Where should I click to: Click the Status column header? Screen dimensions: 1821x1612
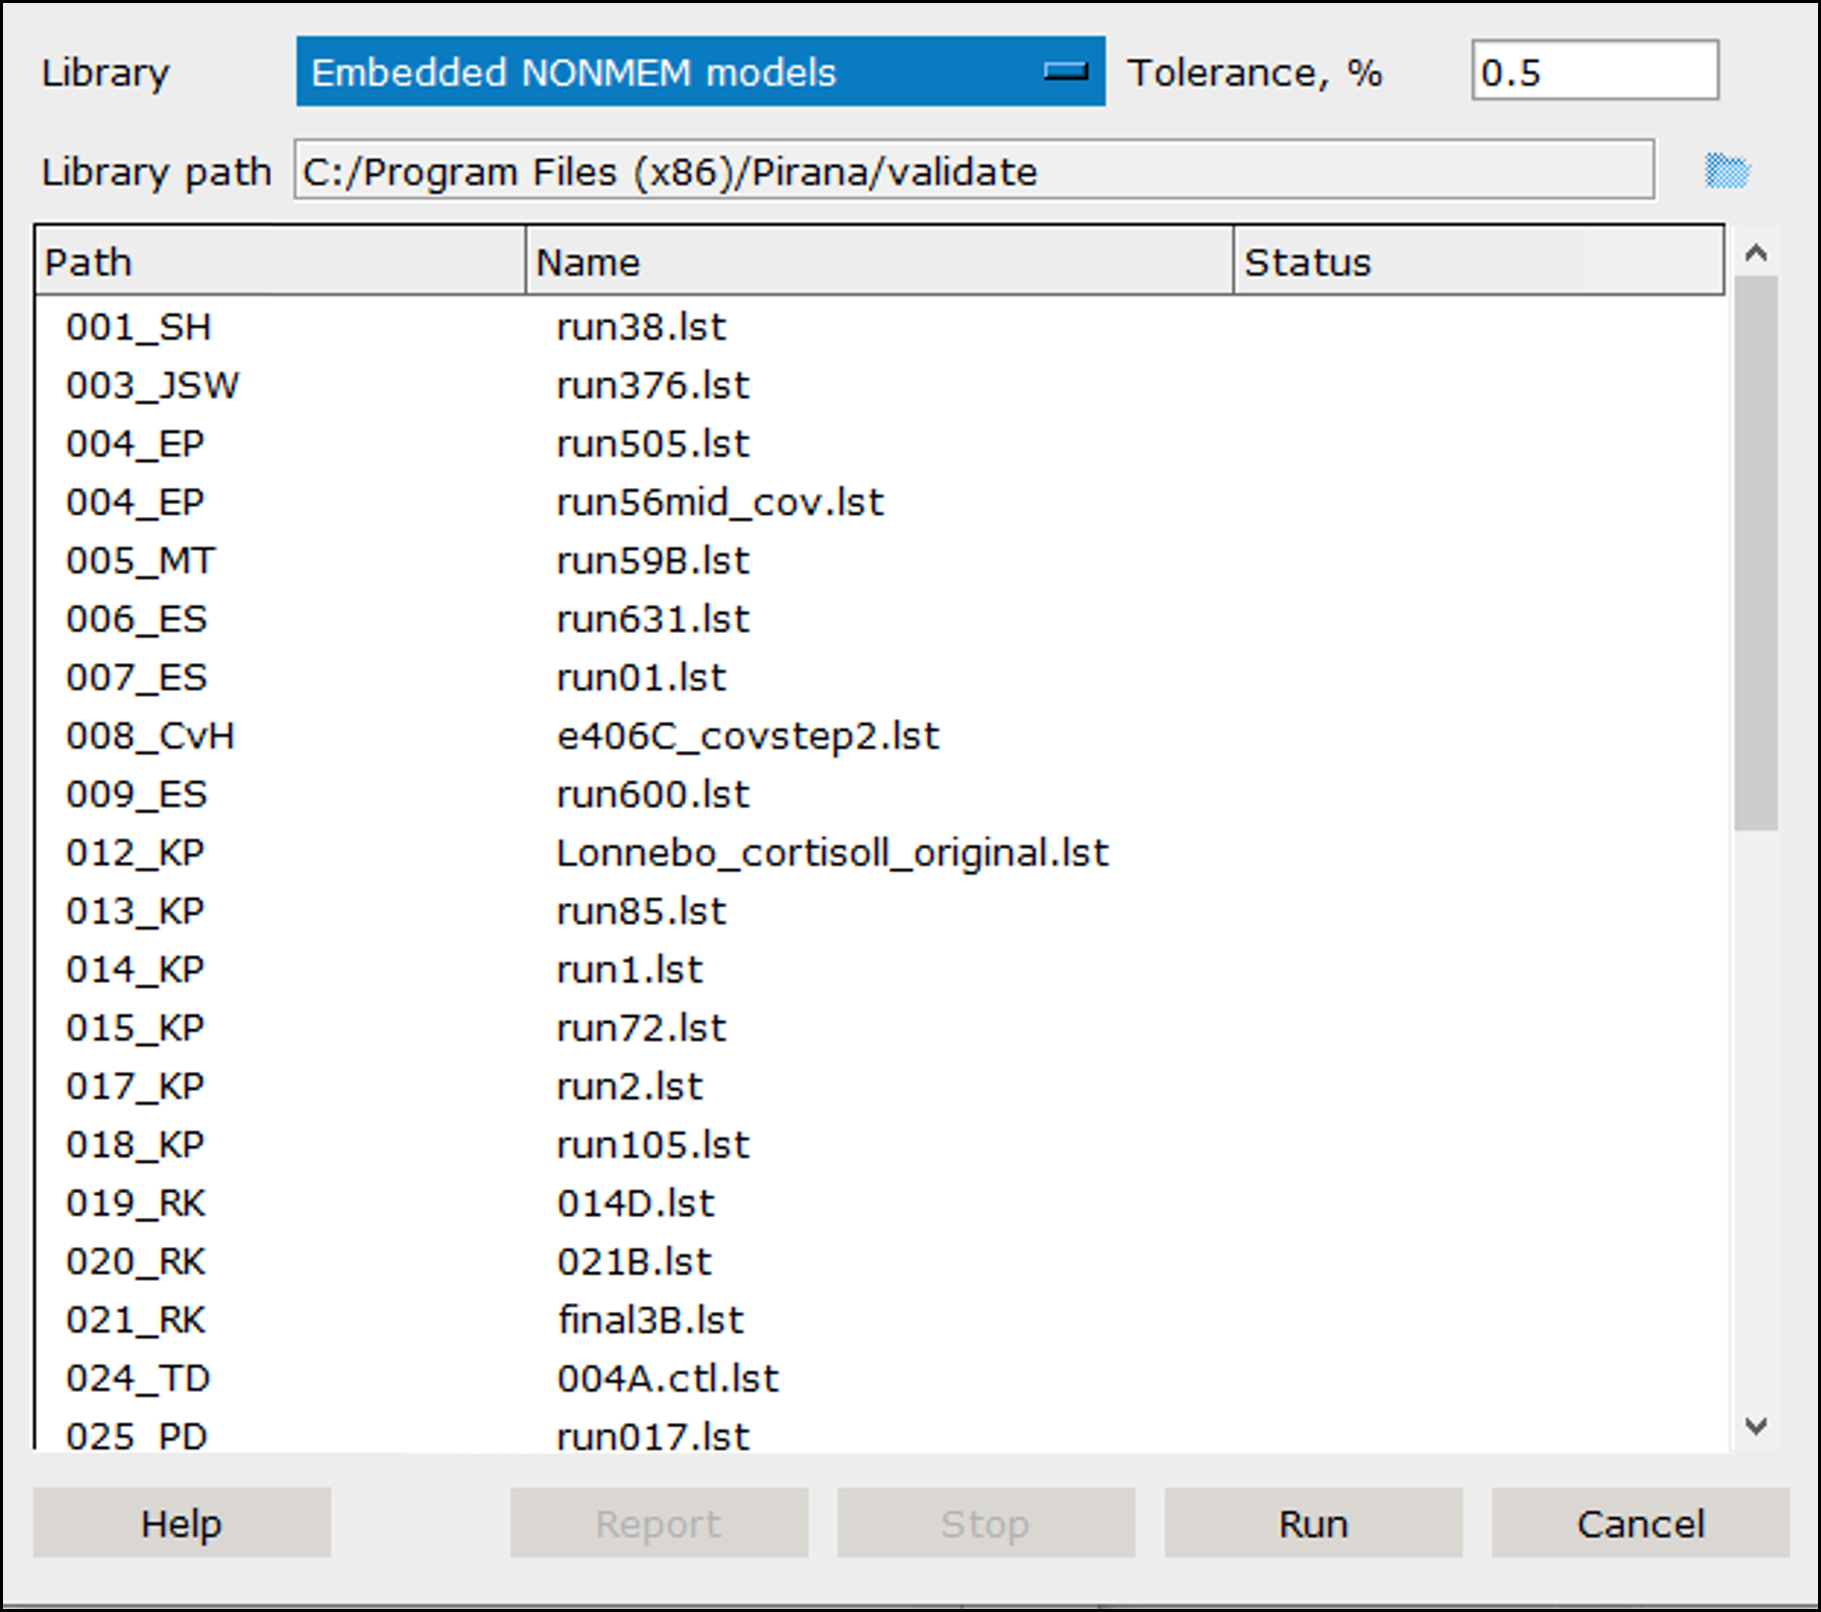pyautogui.click(x=1480, y=260)
